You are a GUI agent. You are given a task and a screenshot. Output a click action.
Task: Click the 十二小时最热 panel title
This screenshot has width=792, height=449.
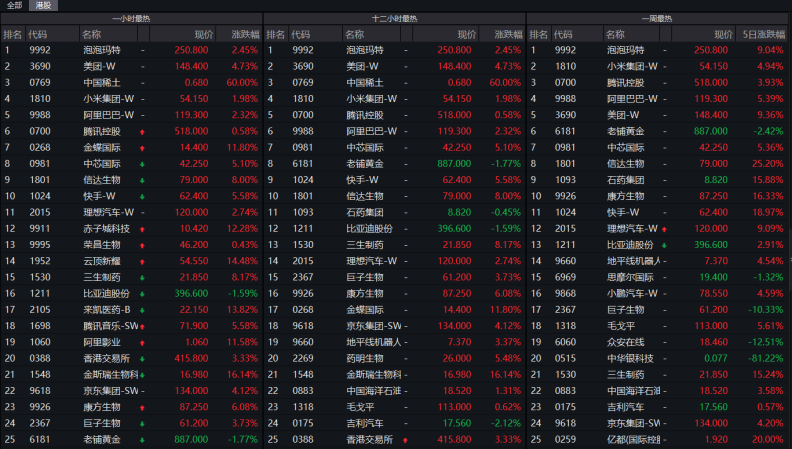(x=394, y=19)
